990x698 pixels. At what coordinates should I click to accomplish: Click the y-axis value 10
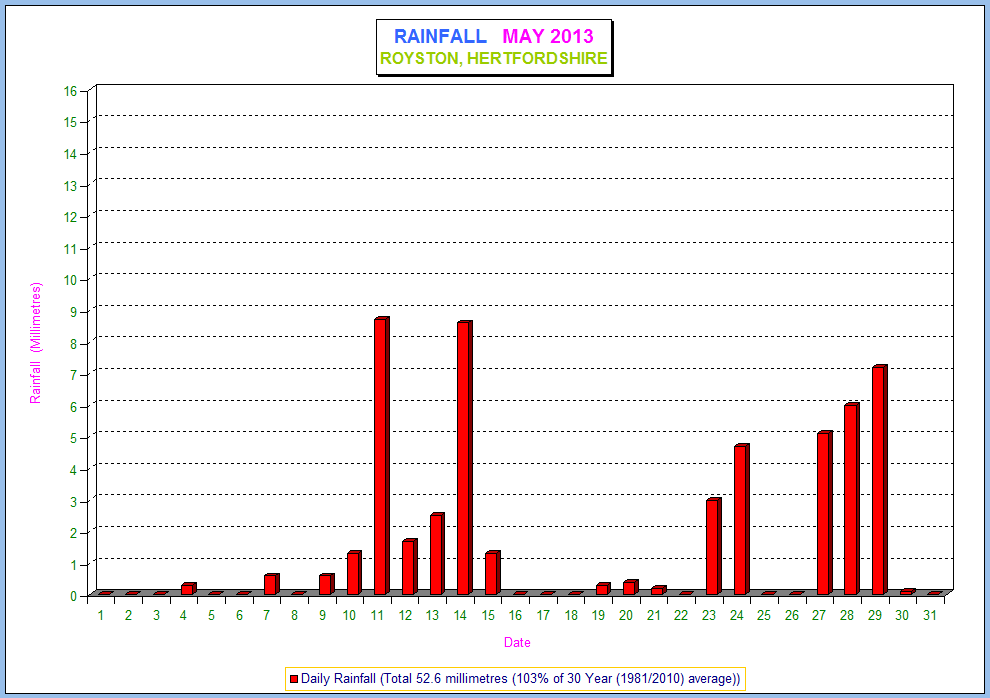click(70, 280)
